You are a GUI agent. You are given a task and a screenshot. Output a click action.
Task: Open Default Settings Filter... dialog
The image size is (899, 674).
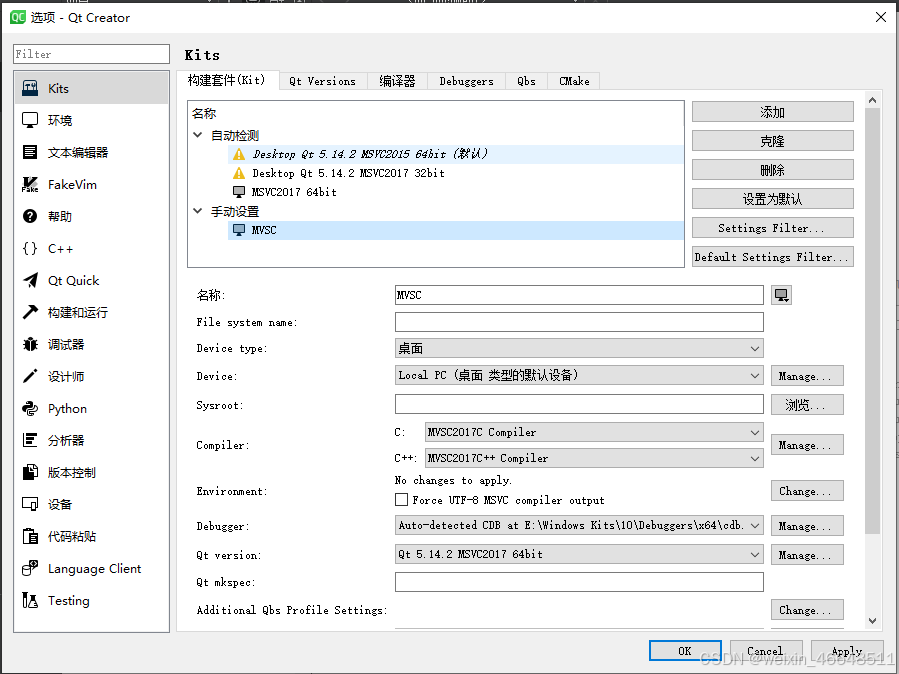click(772, 257)
